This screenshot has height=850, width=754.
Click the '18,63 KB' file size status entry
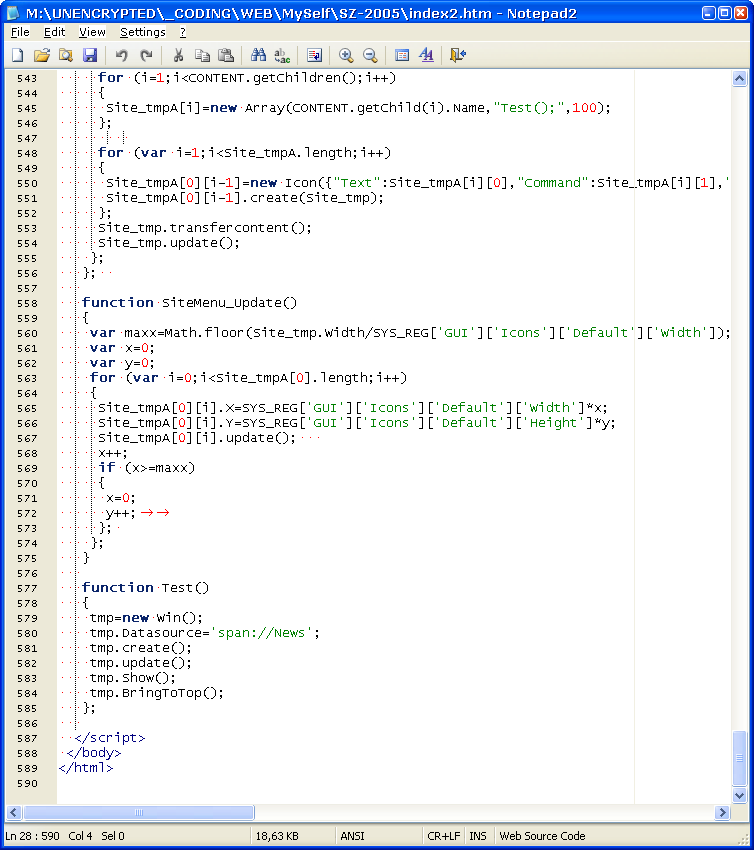coord(277,836)
